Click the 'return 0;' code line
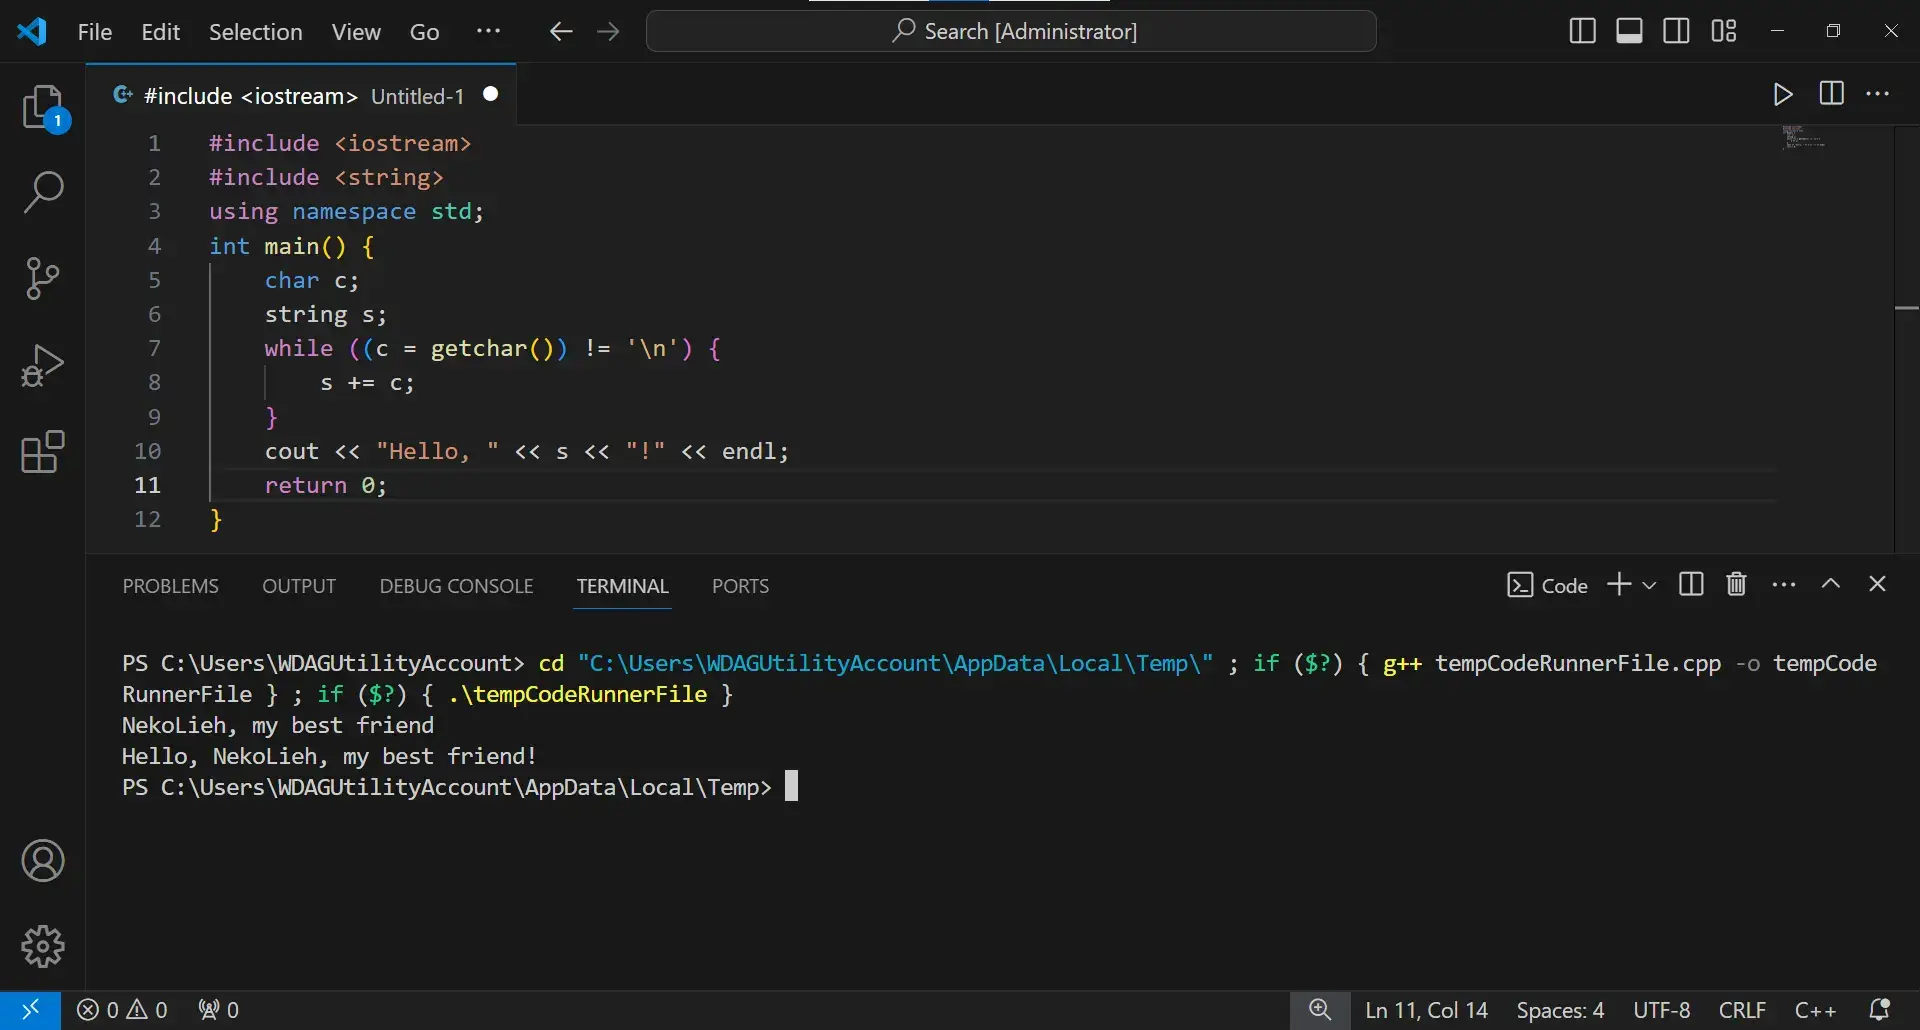This screenshot has width=1920, height=1030. [325, 485]
